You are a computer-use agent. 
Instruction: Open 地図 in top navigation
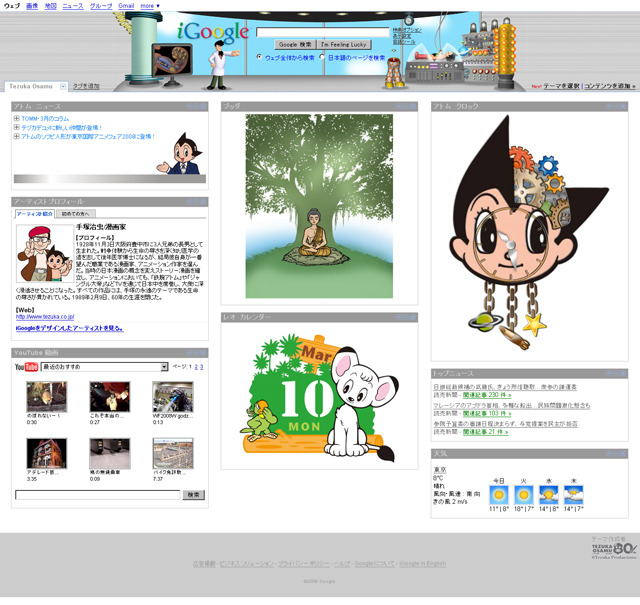[x=51, y=6]
